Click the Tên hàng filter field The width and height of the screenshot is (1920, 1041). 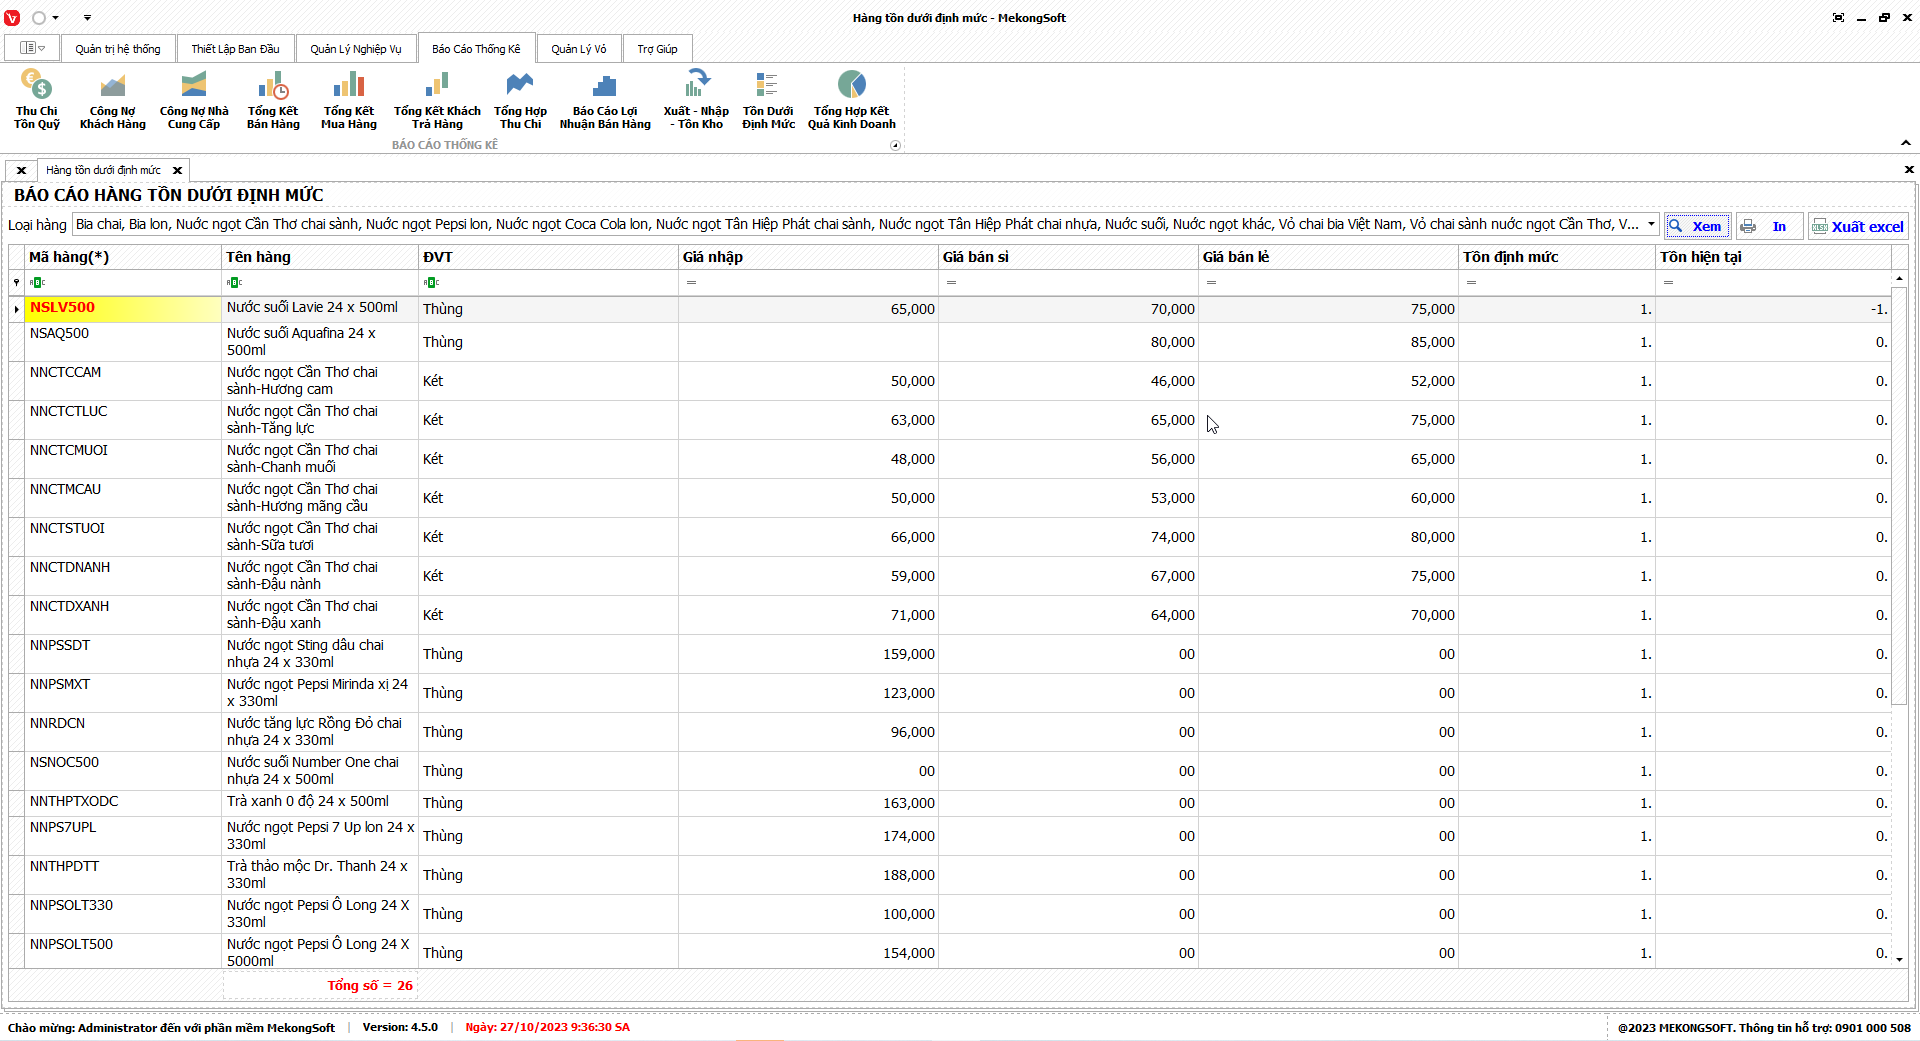(x=320, y=283)
